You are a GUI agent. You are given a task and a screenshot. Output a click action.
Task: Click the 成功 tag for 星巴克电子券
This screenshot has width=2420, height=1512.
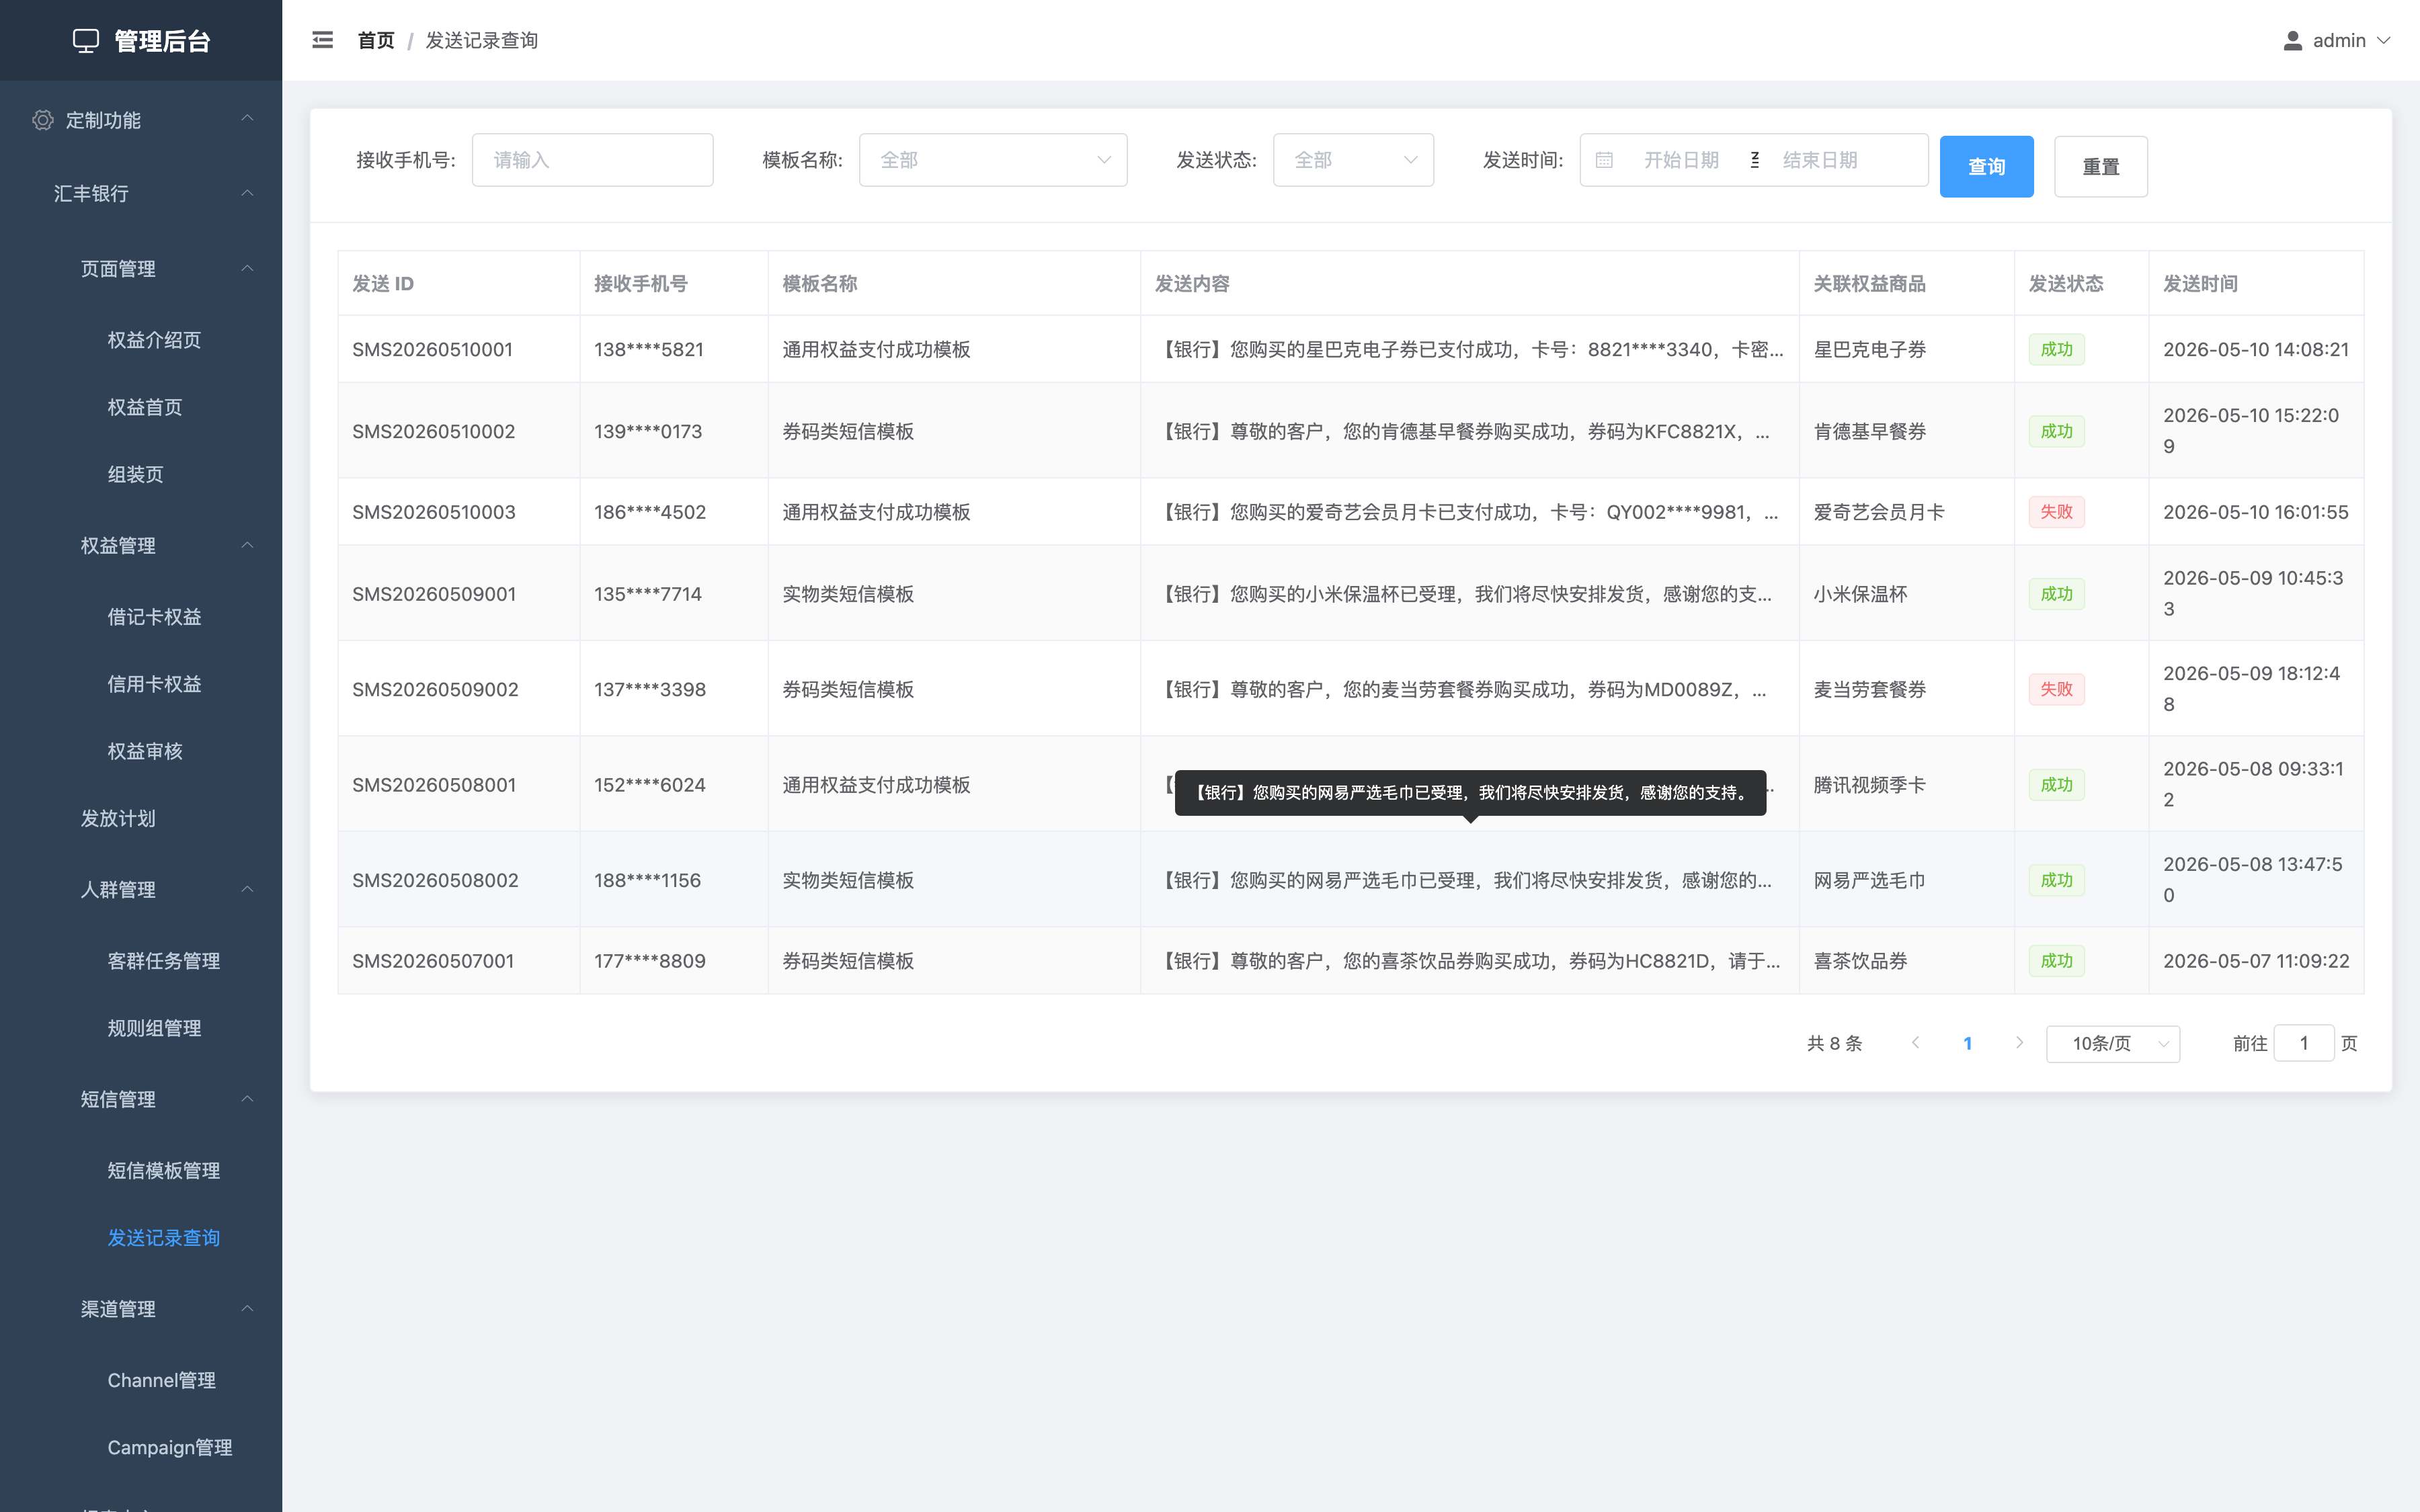point(2056,349)
